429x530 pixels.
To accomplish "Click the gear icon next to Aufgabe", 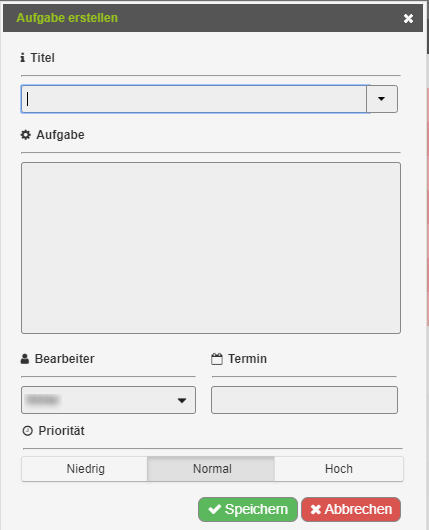I will tap(26, 135).
